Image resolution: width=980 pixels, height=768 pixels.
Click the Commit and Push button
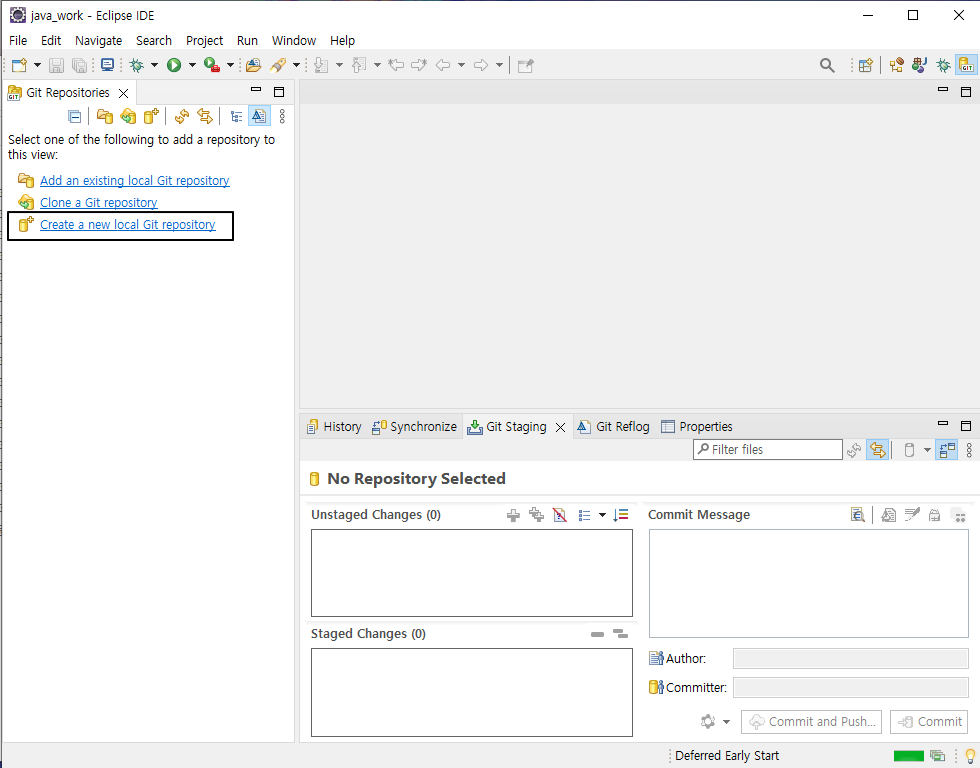811,722
